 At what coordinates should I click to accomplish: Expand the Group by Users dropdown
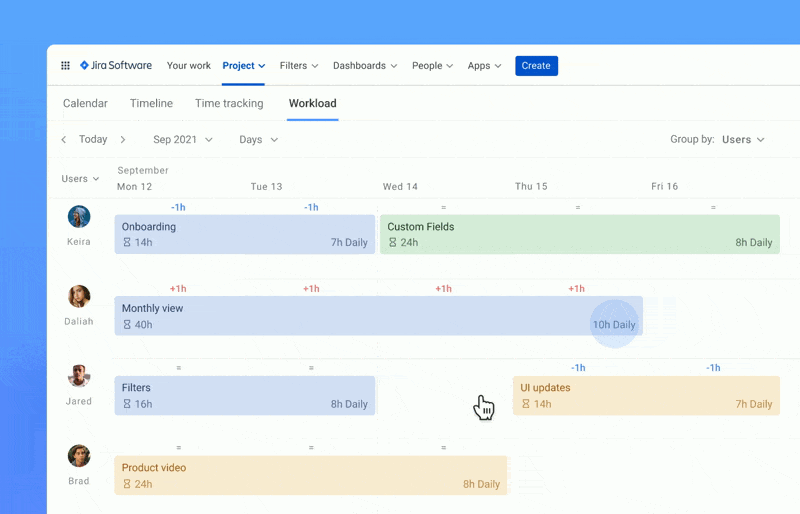coord(743,140)
